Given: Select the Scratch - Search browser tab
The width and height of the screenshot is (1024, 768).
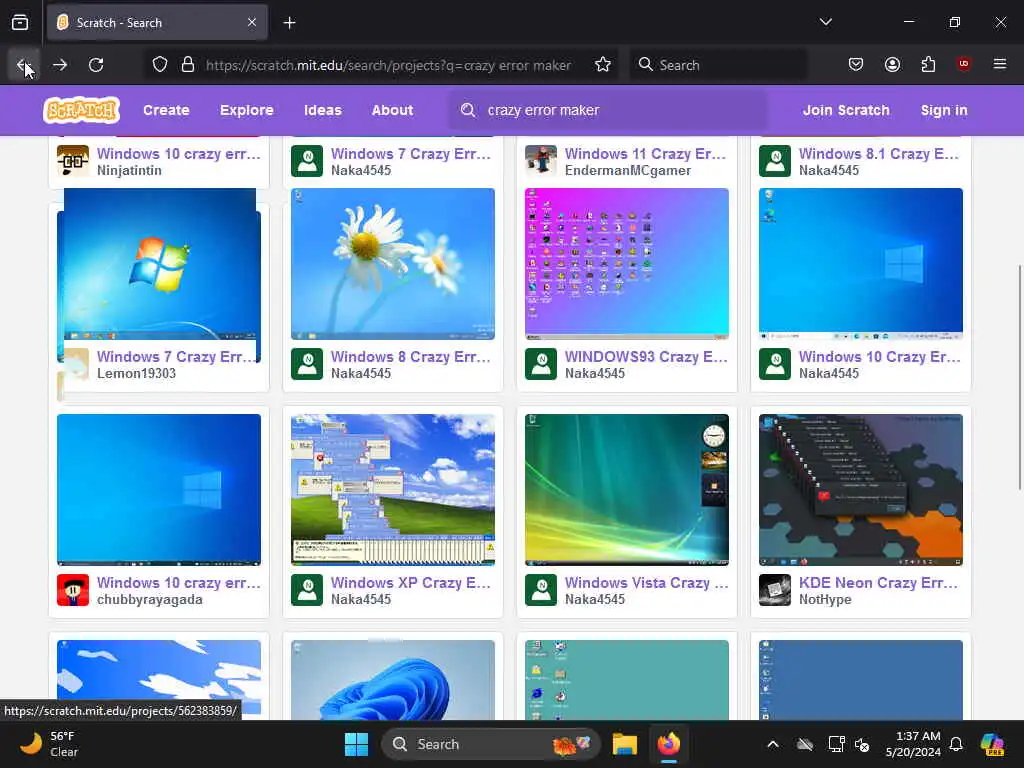Looking at the screenshot, I should 157,23.
